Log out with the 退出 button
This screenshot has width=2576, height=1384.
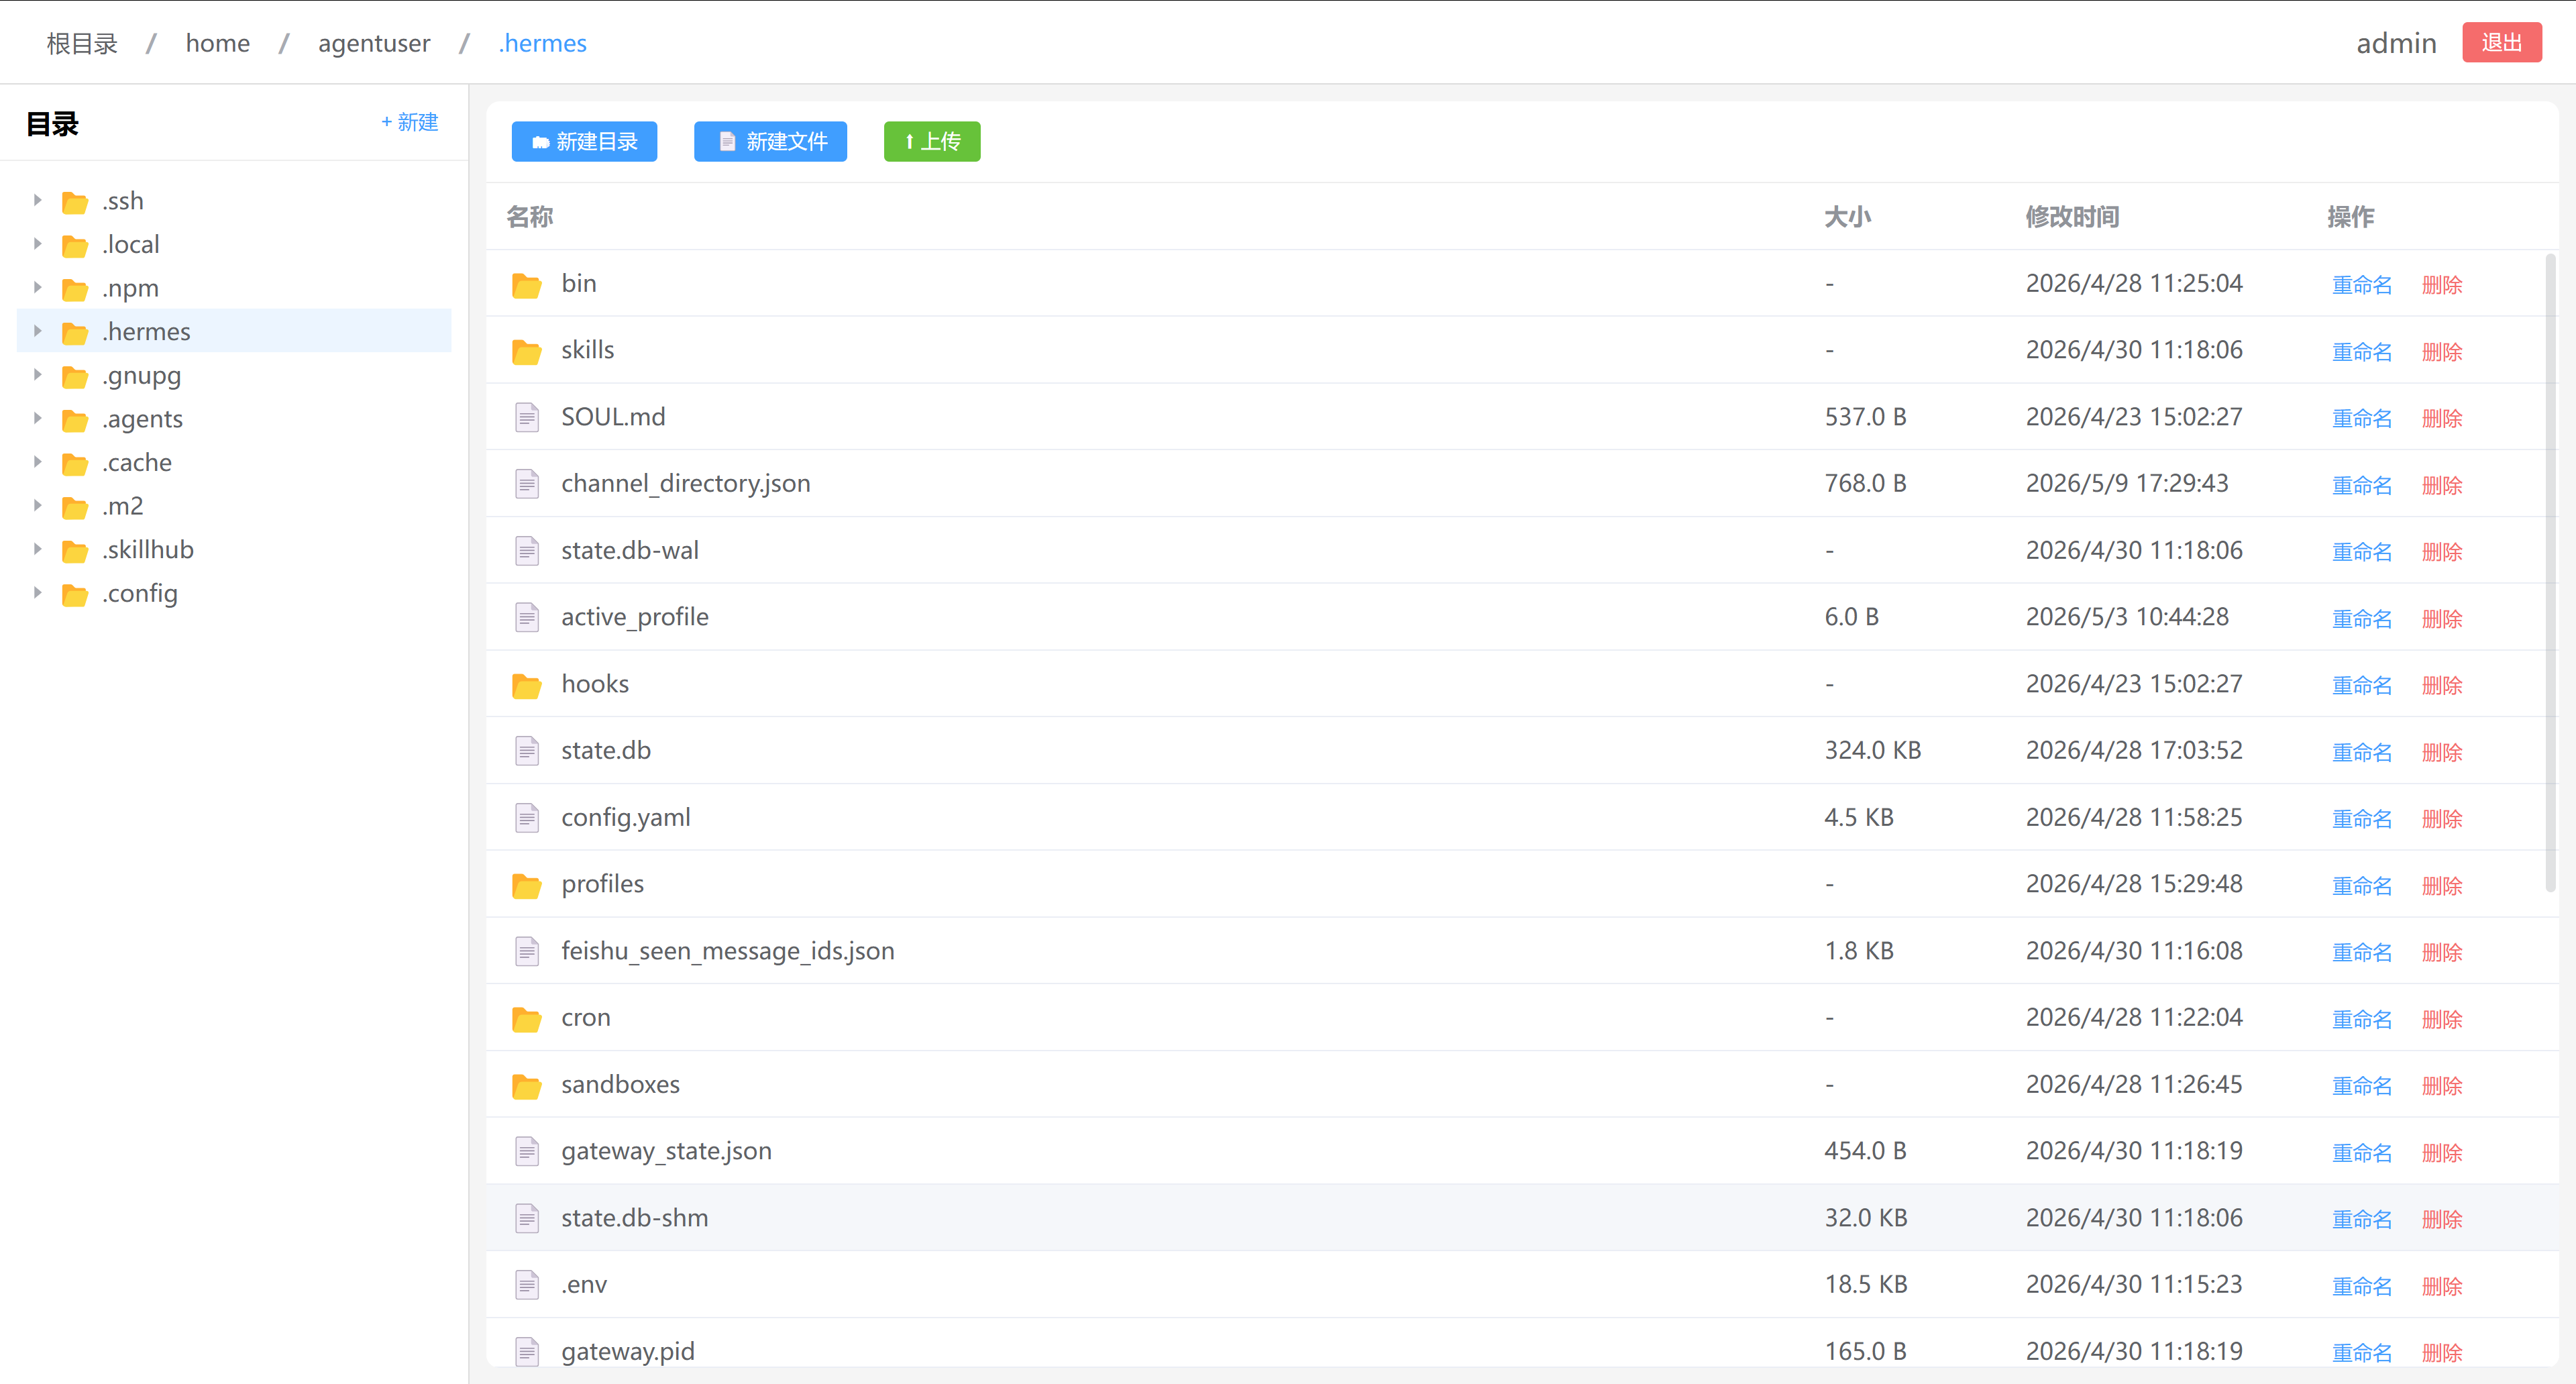coord(2502,43)
